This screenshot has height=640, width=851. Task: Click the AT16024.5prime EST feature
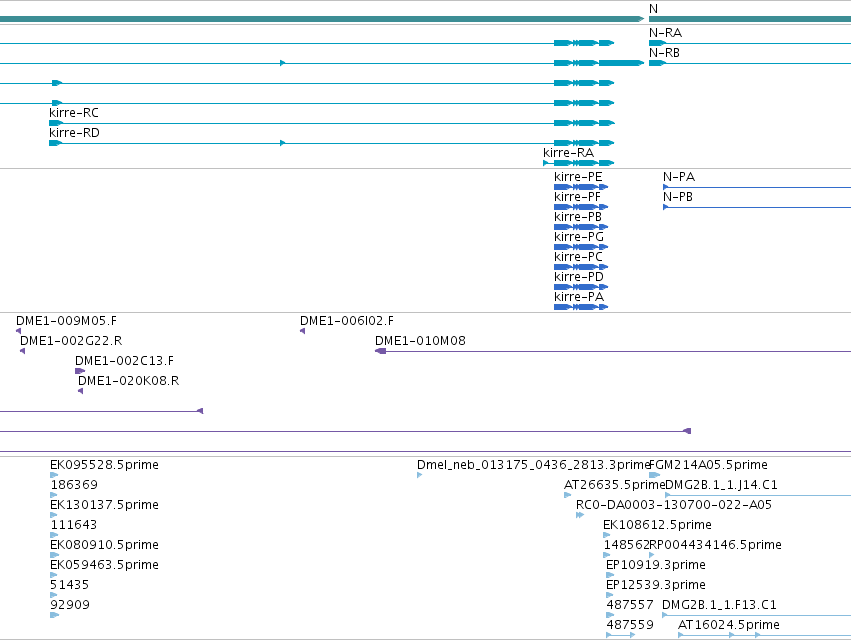729,625
